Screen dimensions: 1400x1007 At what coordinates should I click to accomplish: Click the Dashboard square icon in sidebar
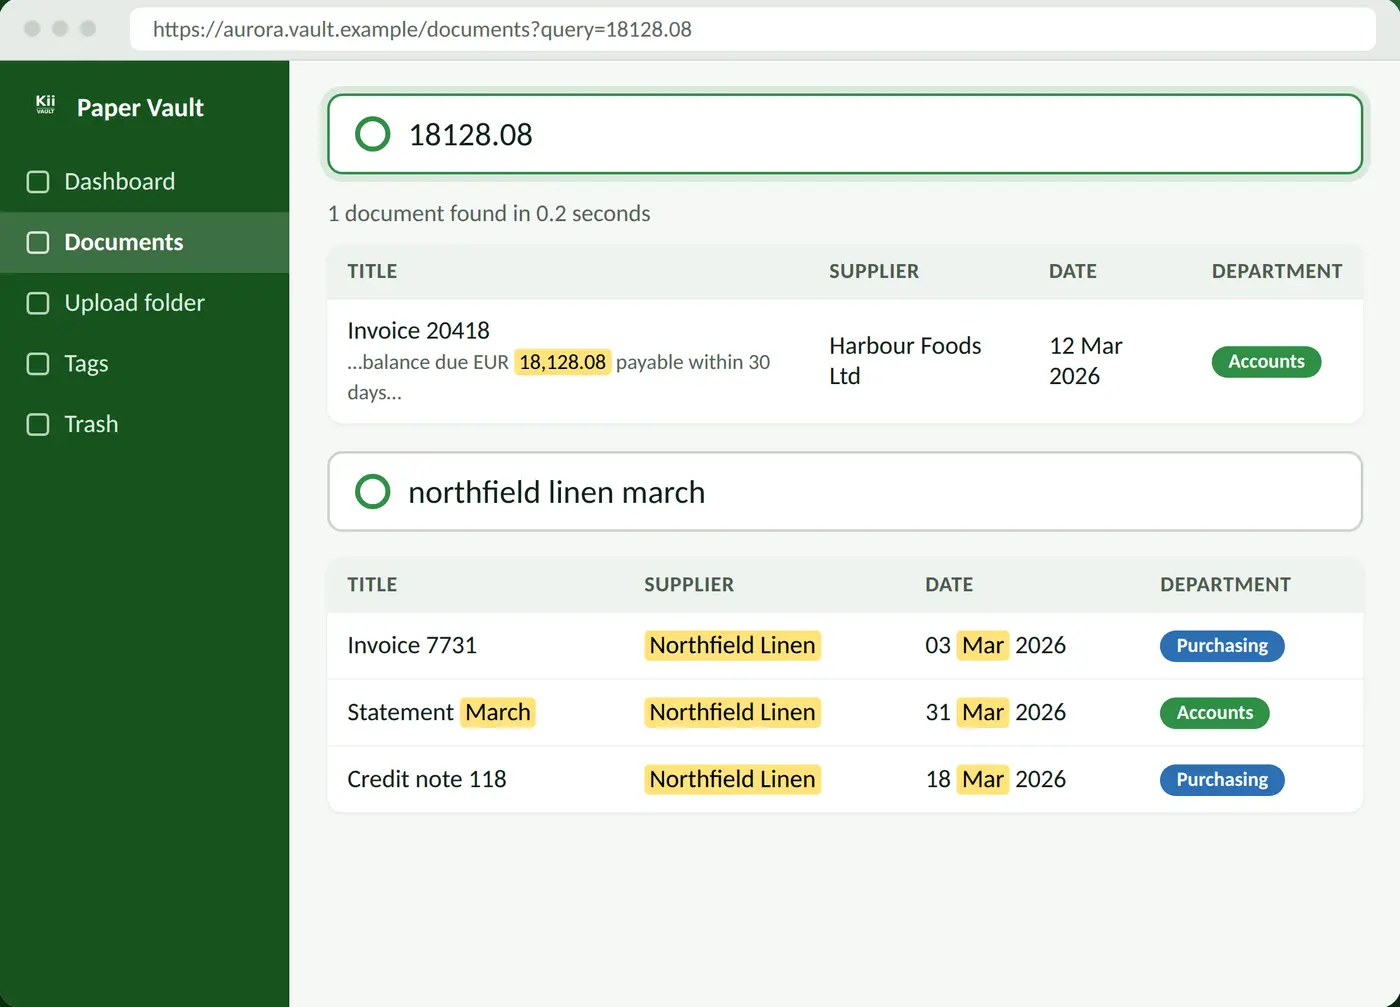click(38, 182)
